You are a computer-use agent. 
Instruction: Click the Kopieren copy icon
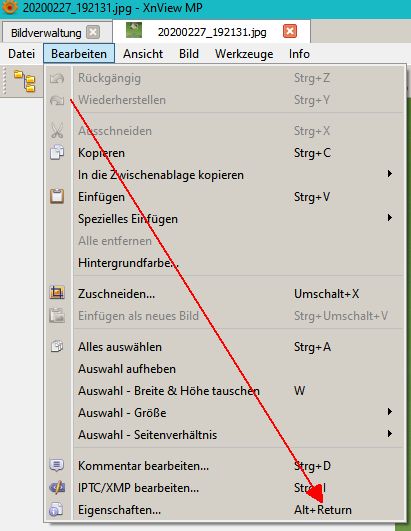coord(57,152)
